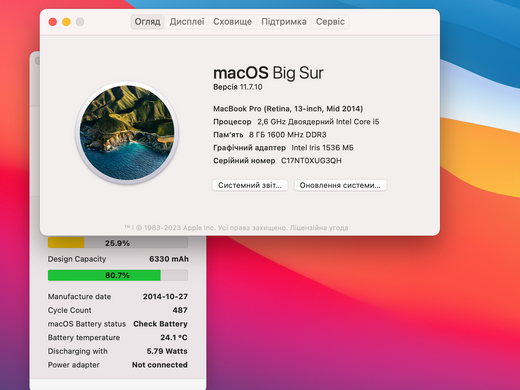Screen dimensions: 520x390
Task: Click the Manufacture date 2014-10-27 value
Action: 165,296
